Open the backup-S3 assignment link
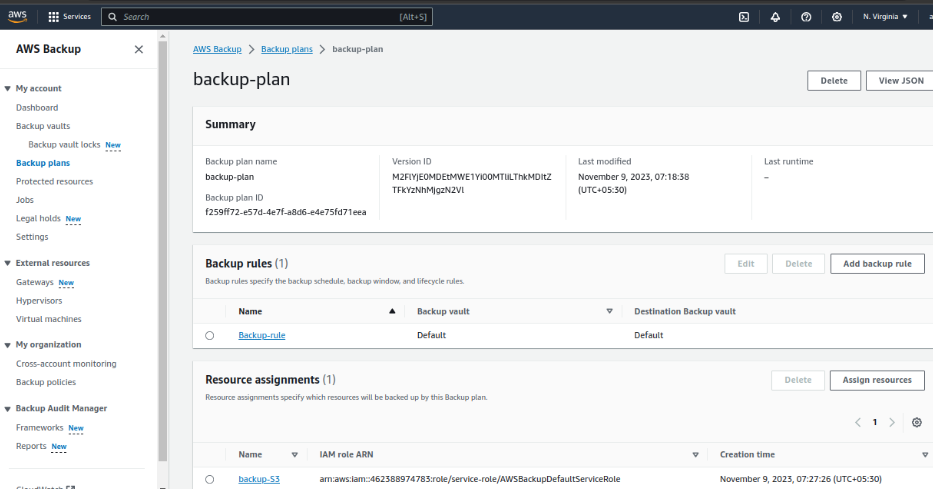This screenshot has height=489, width=933. point(259,479)
